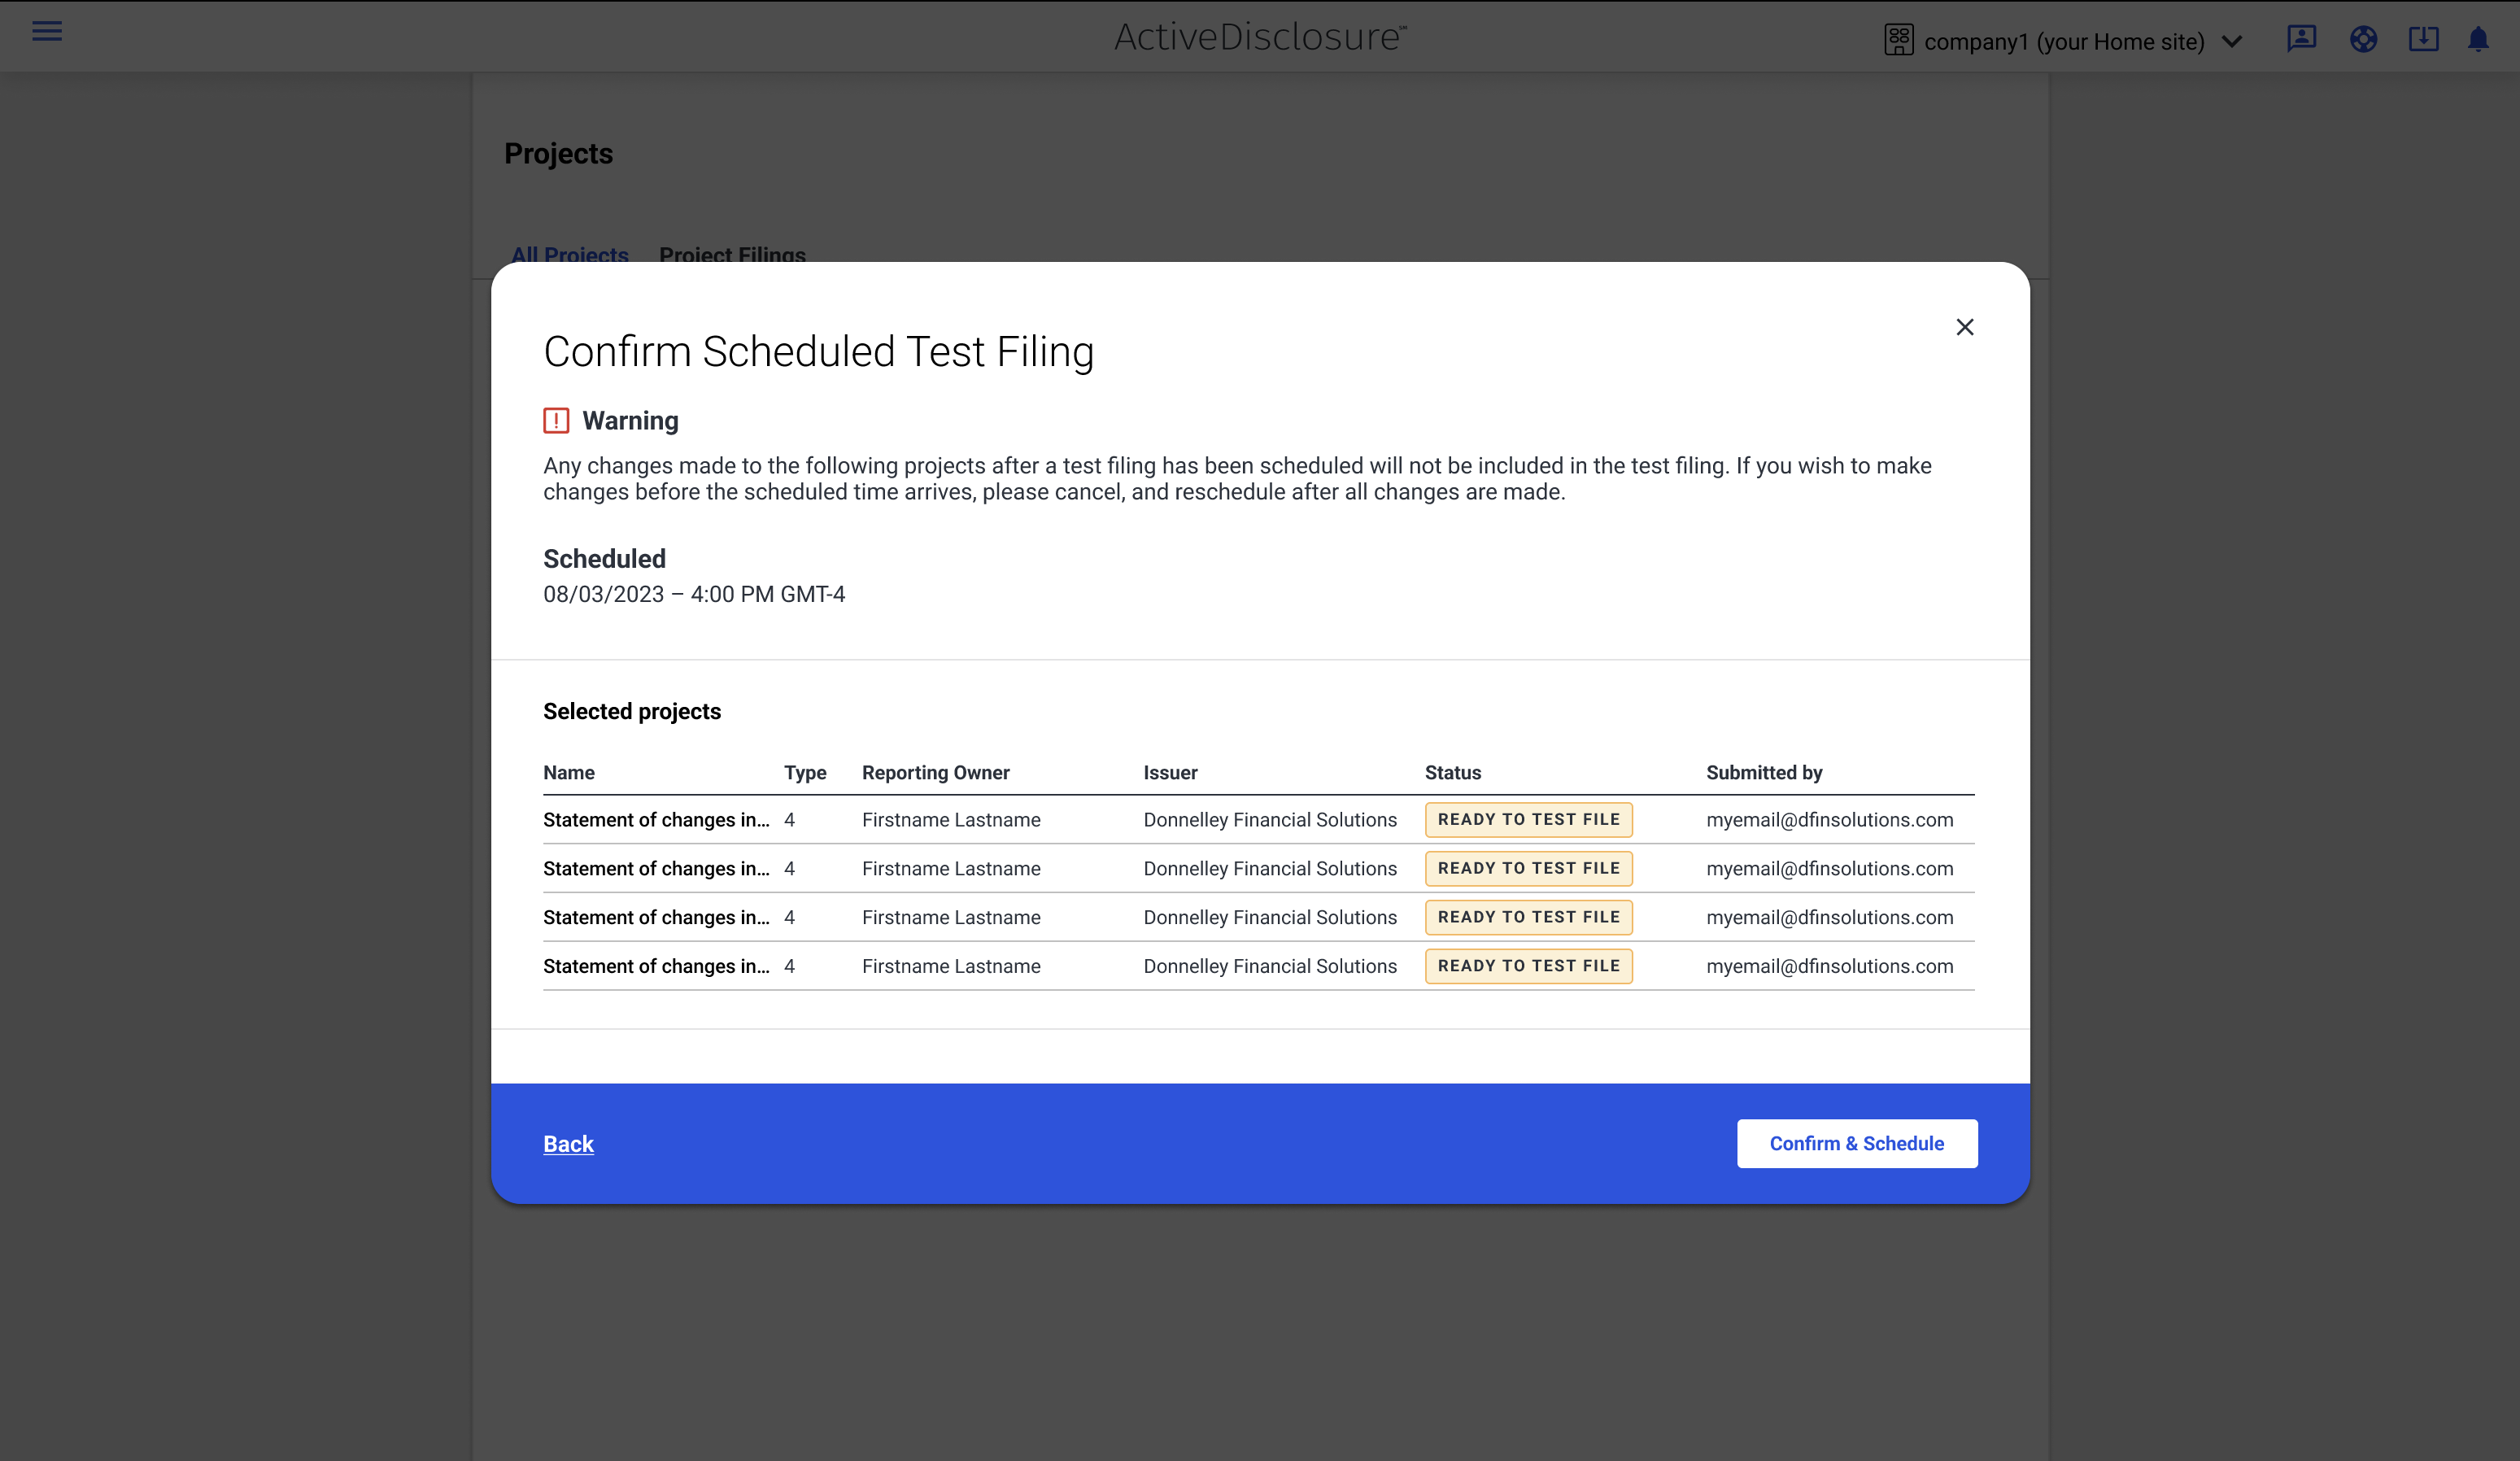The height and width of the screenshot is (1461, 2520).
Task: Open the downloads icon in header
Action: tap(2423, 39)
